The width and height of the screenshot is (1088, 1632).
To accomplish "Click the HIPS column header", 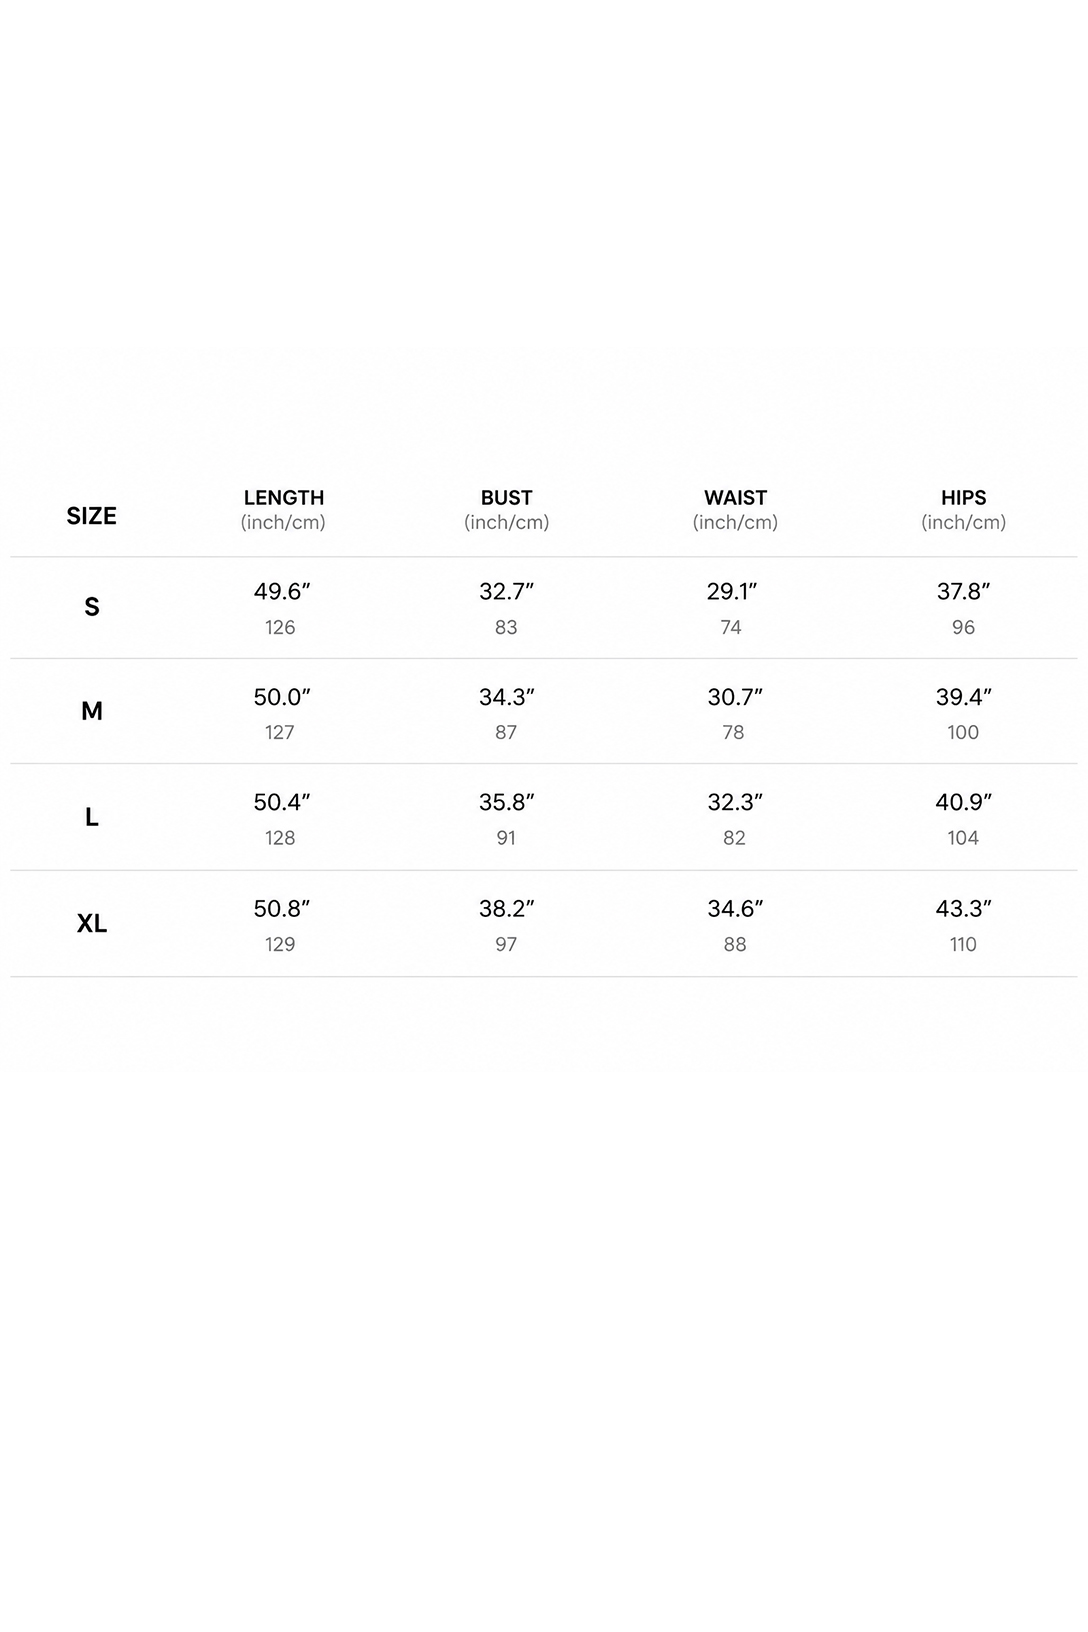I will click(963, 509).
